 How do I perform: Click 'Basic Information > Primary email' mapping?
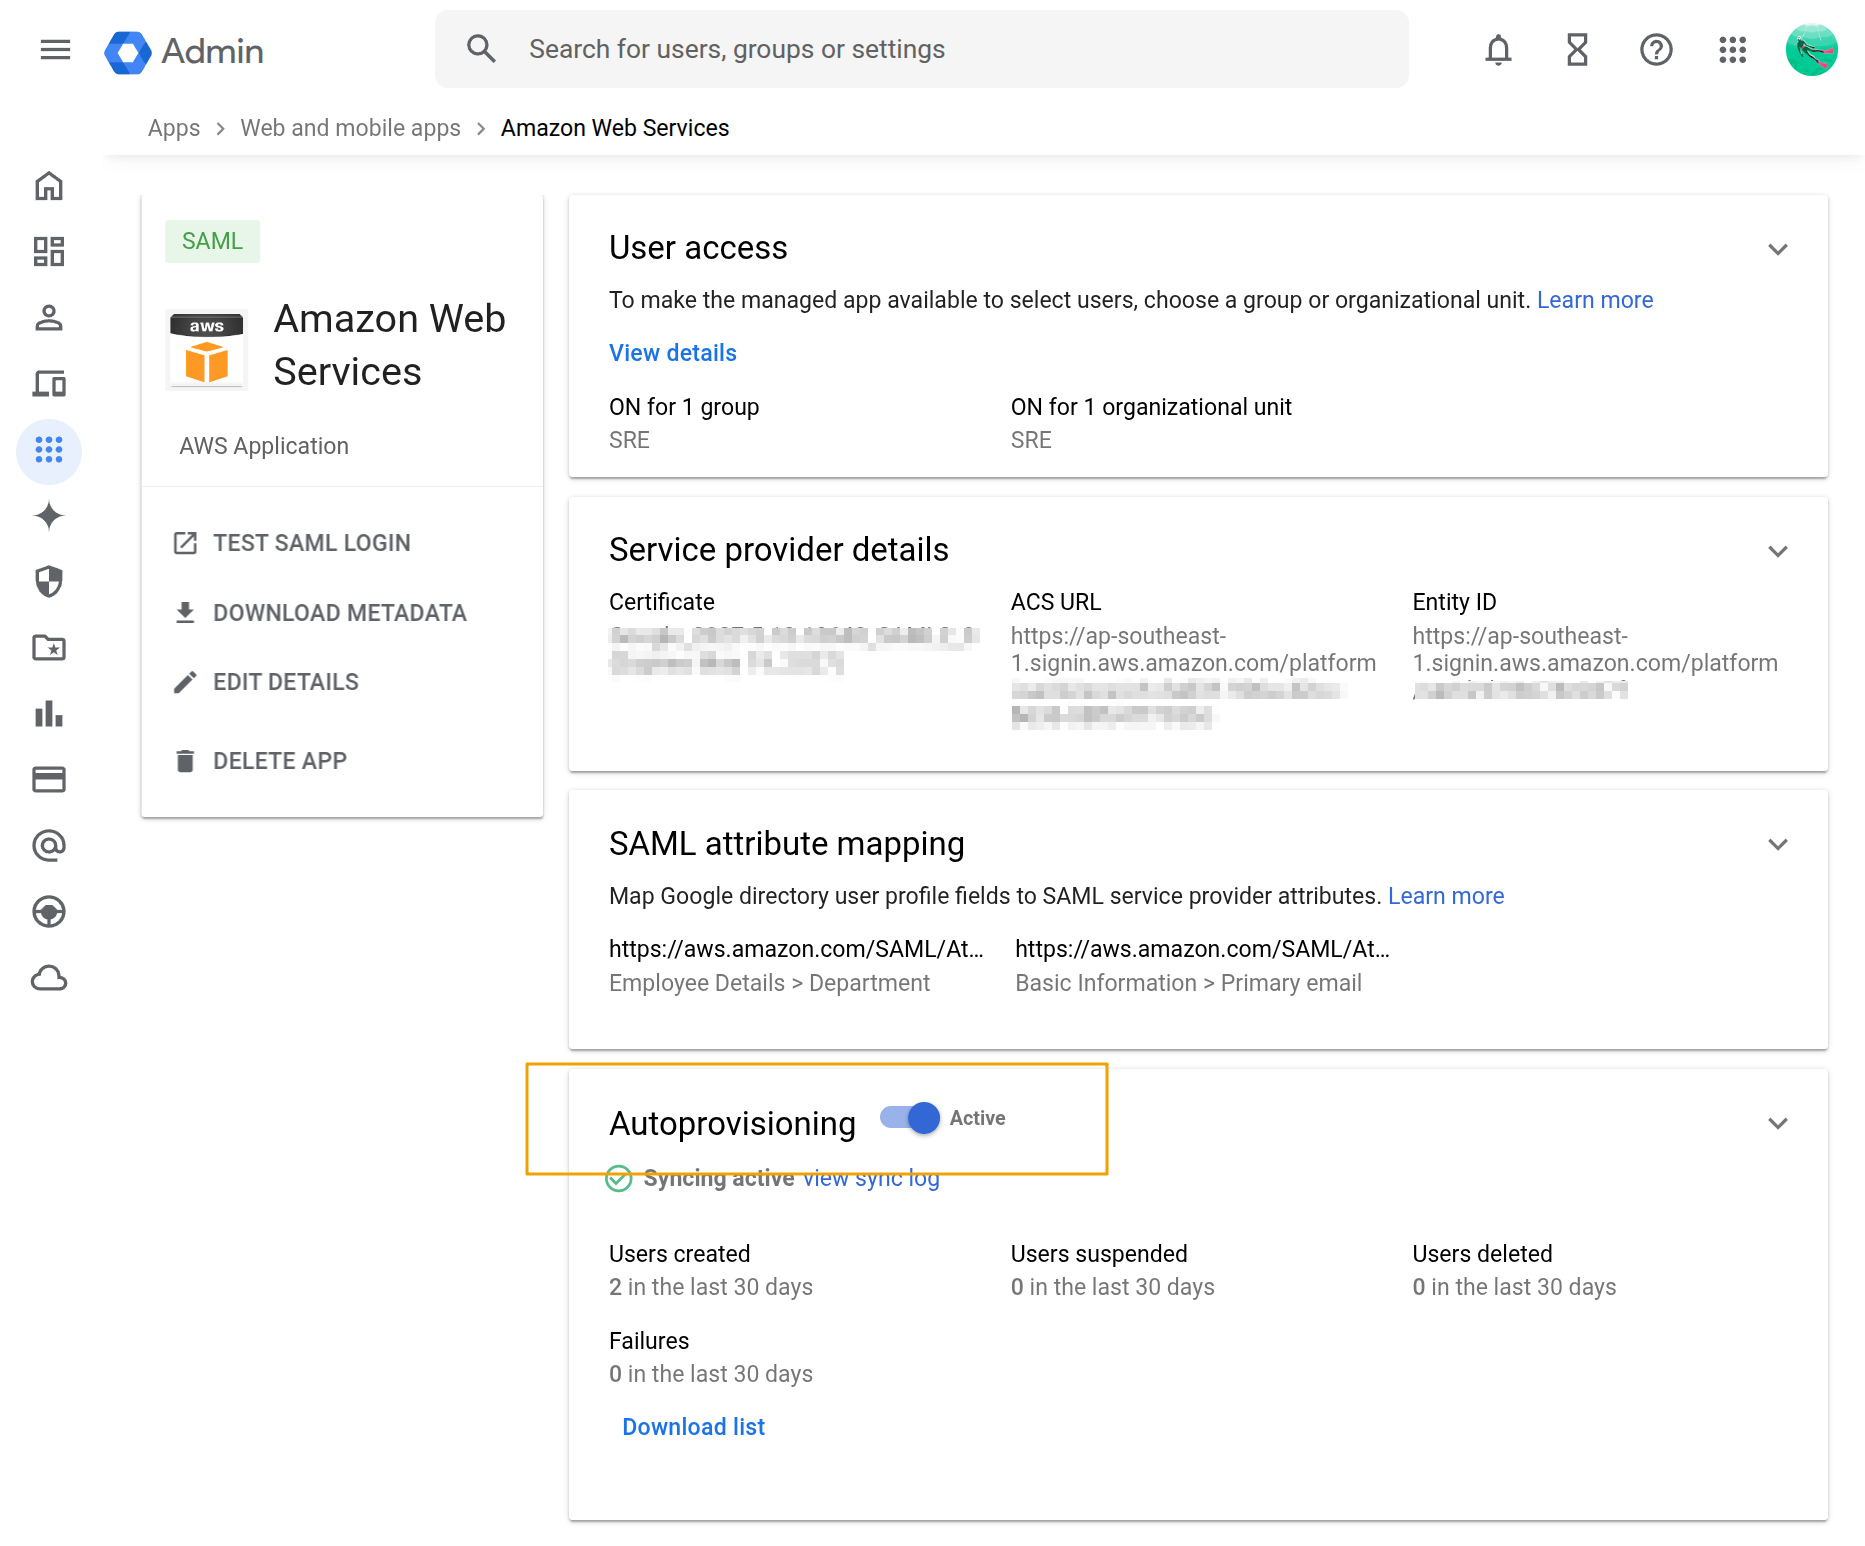[1188, 983]
